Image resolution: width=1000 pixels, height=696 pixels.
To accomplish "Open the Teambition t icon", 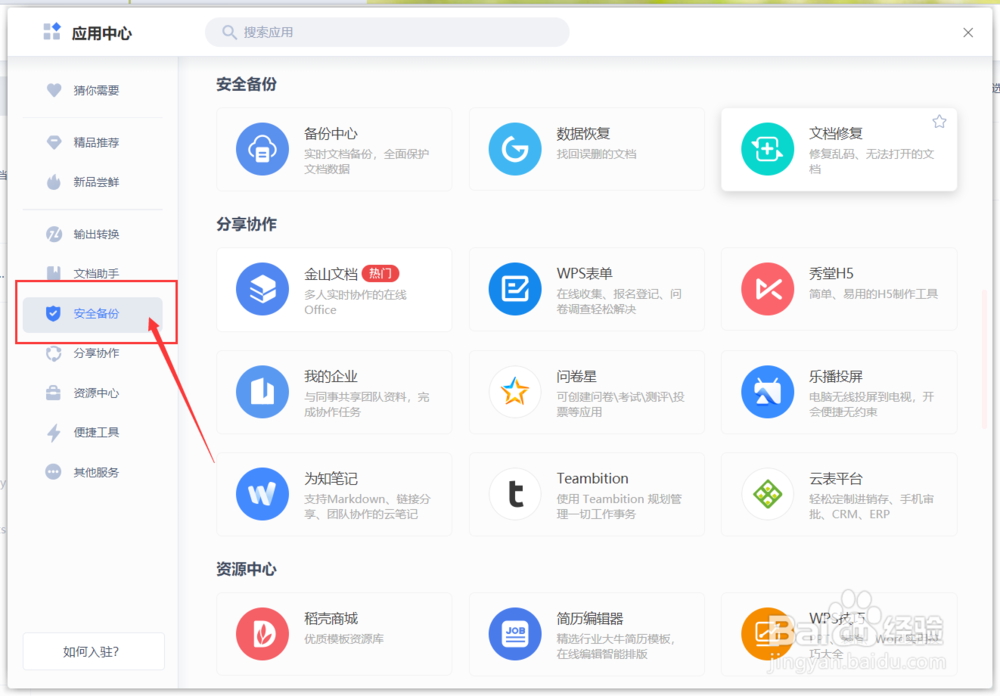I will pos(515,494).
